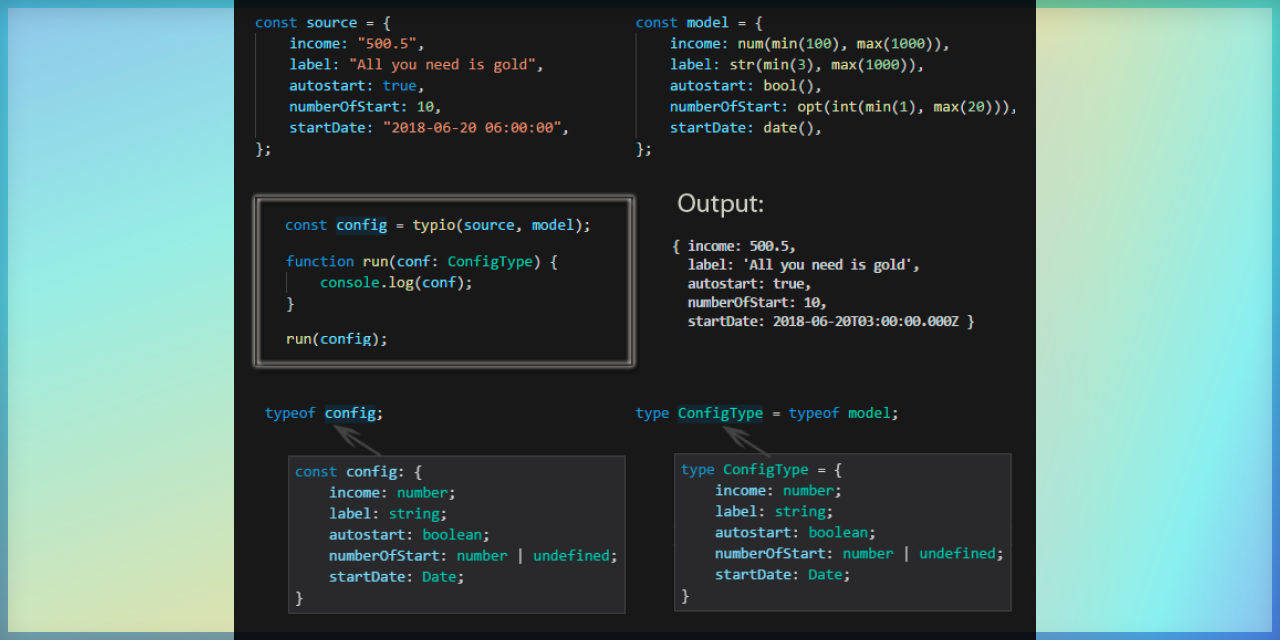The width and height of the screenshot is (1280, 640).
Task: Click console.log(conf) statement
Action: tap(396, 283)
